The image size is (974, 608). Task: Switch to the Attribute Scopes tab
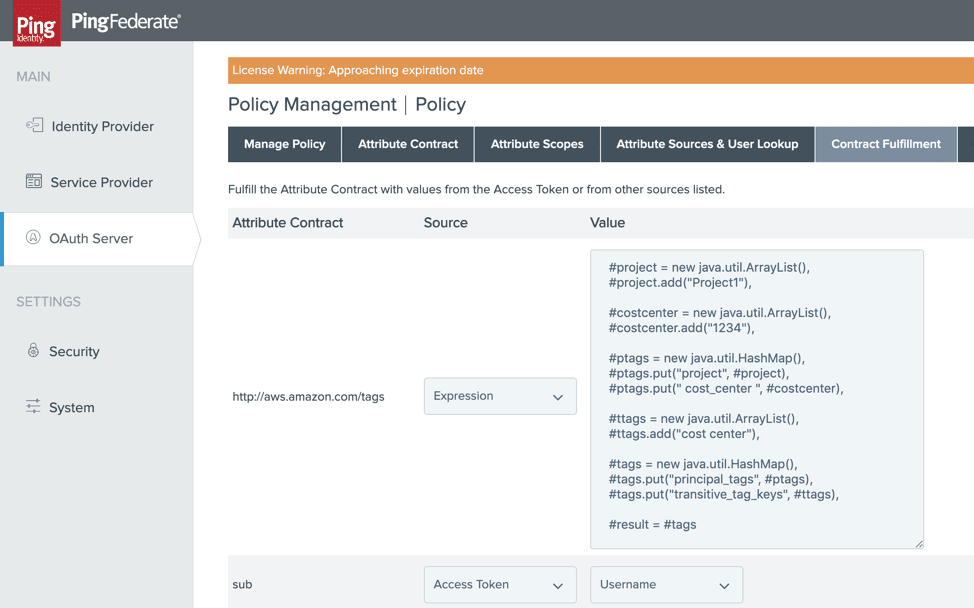tap(537, 144)
